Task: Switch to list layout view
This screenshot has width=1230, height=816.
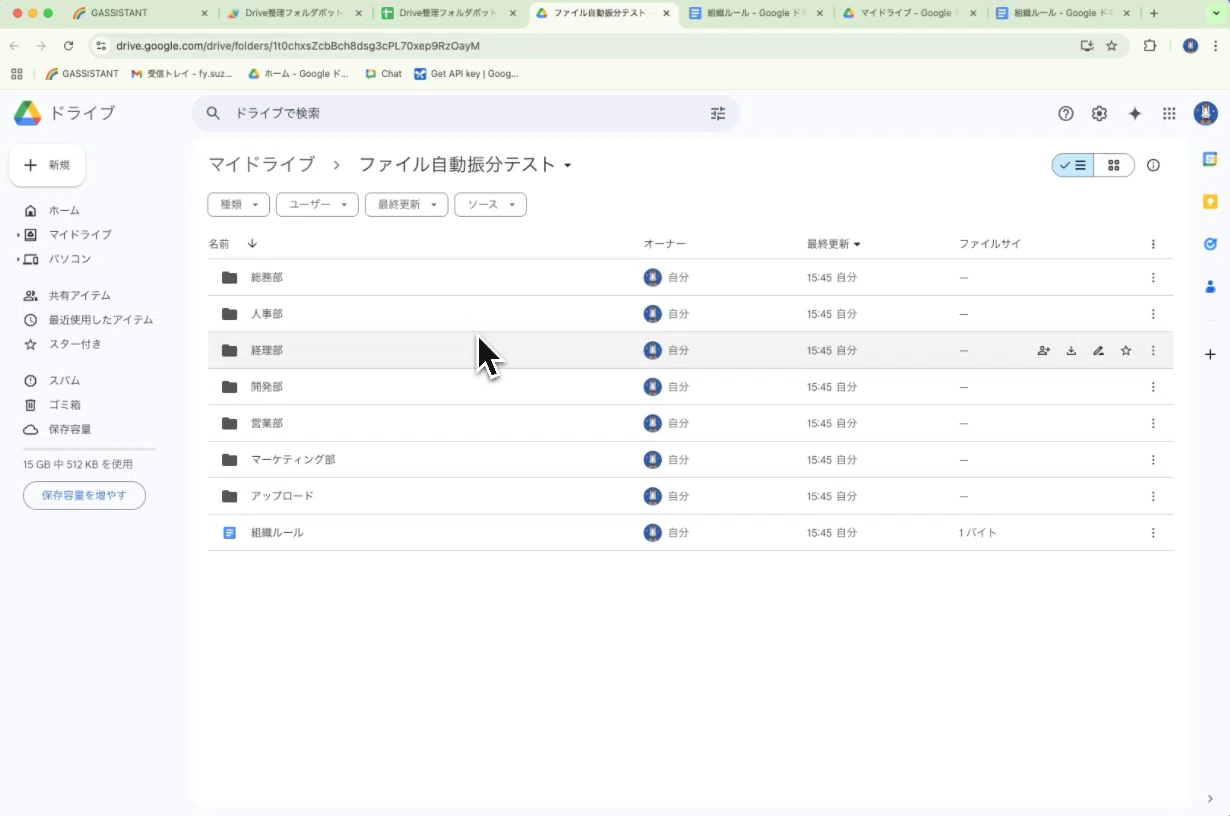Action: pyautogui.click(x=1073, y=165)
